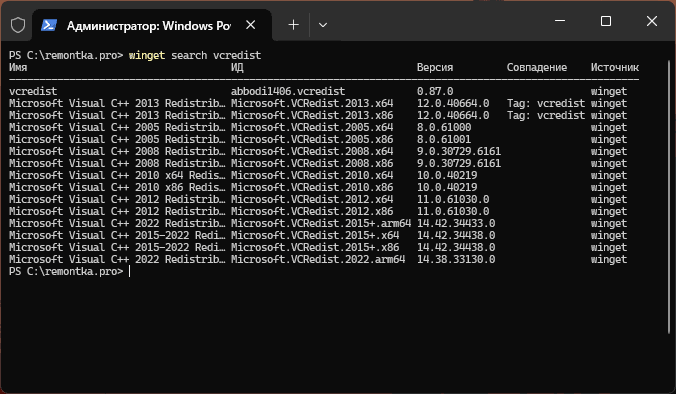Click ID 'Microsoft.VCRedist.2013.x64'
This screenshot has height=394, width=676.
click(x=312, y=103)
